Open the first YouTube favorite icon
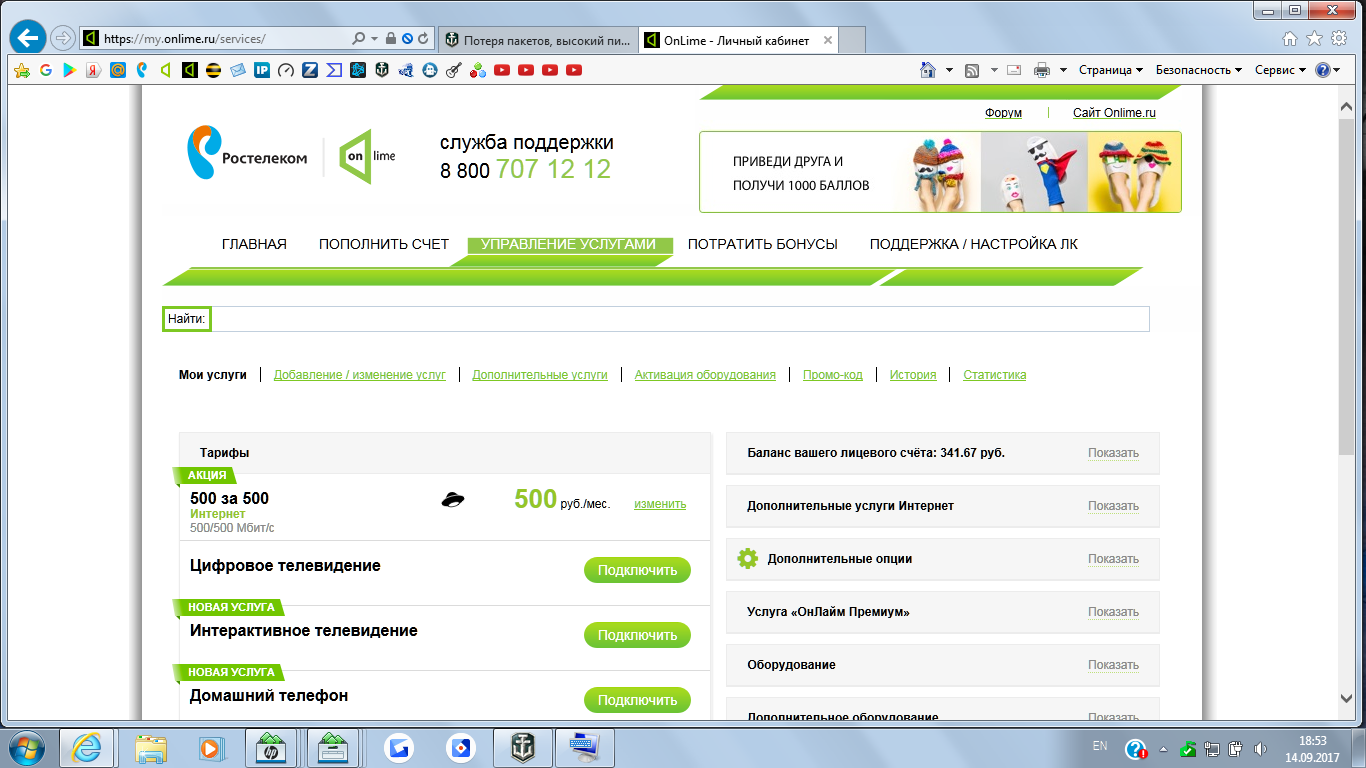This screenshot has height=768, width=1366. click(501, 70)
